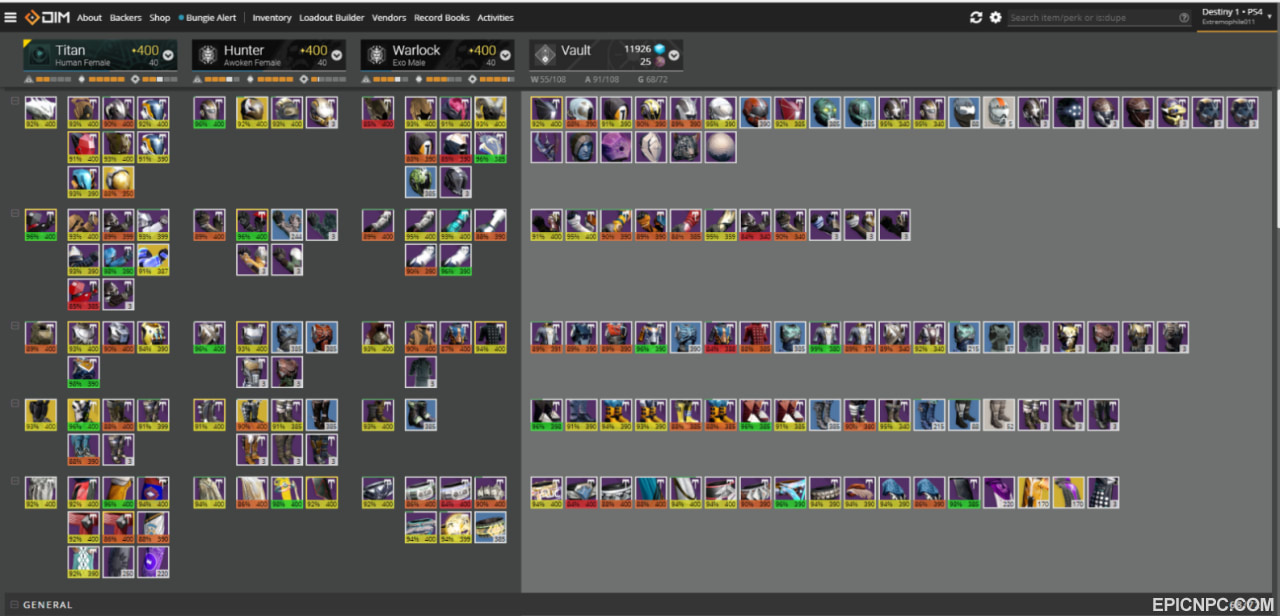Screen dimensions: 1280x616
Task: Click the DIM logo
Action: coord(47,17)
